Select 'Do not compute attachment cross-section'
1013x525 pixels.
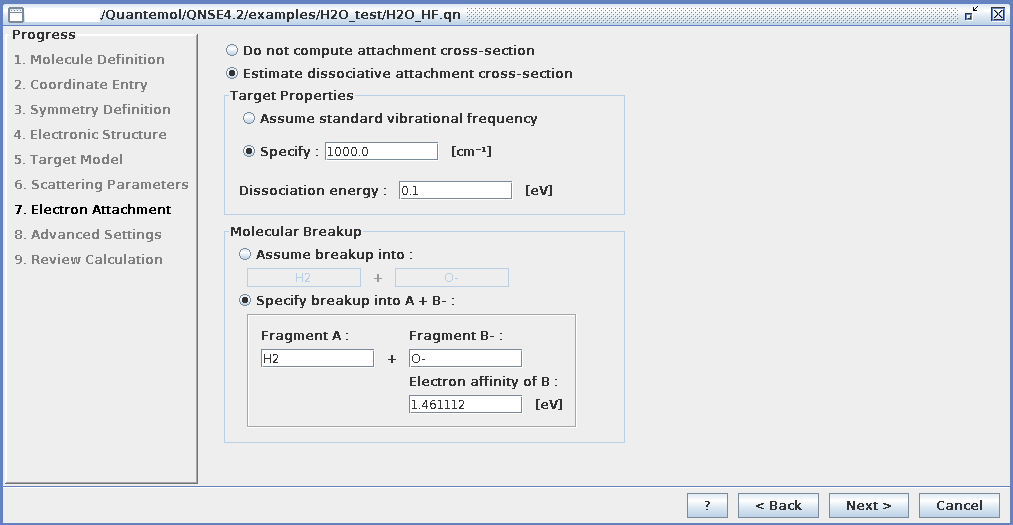(x=233, y=51)
